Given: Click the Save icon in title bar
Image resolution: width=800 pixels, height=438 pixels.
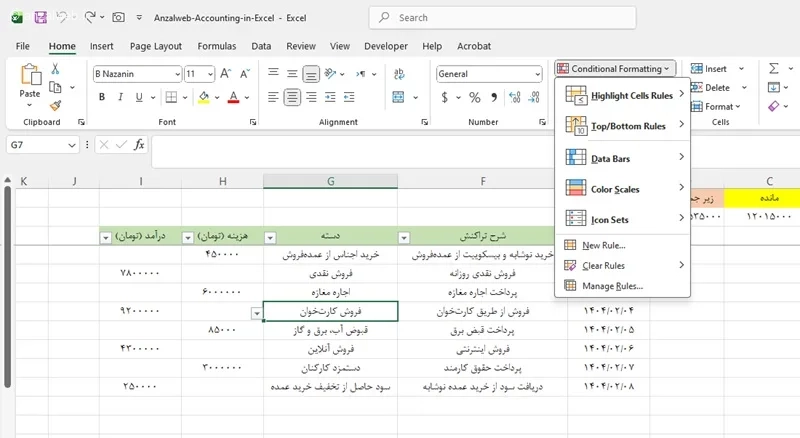Looking at the screenshot, I should 40,17.
